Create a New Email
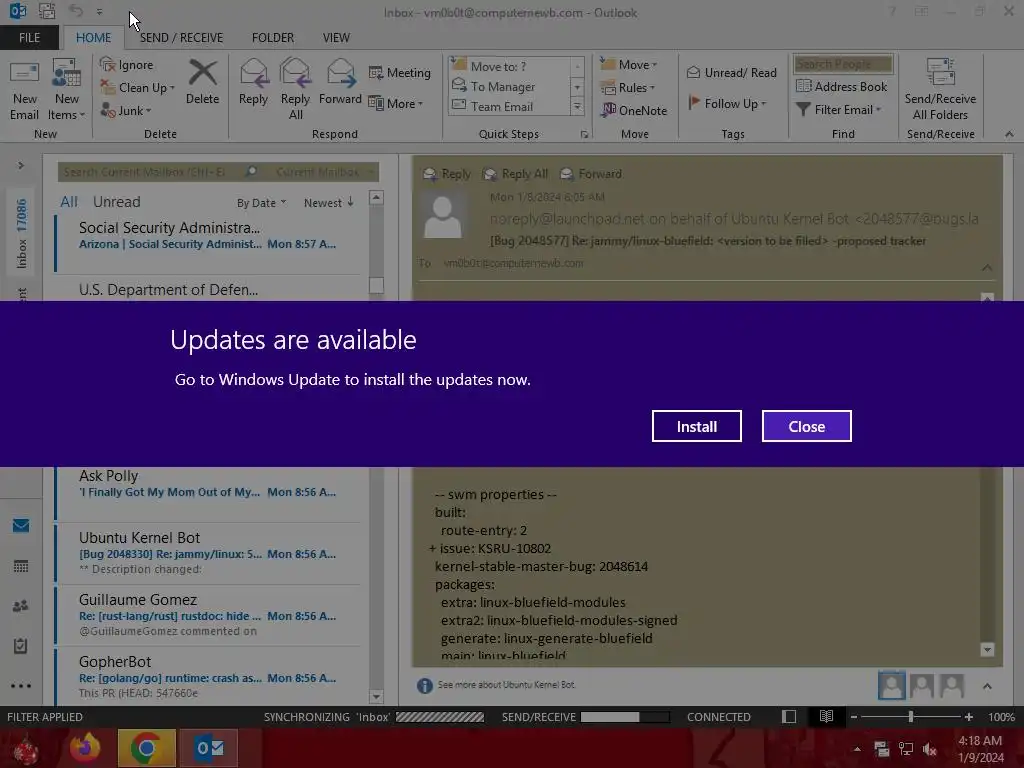Viewport: 1024px width, 768px height. (24, 90)
